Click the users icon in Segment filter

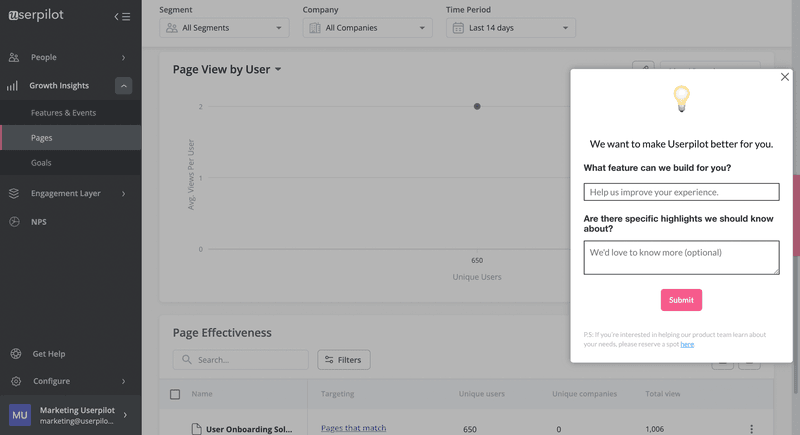click(x=172, y=28)
